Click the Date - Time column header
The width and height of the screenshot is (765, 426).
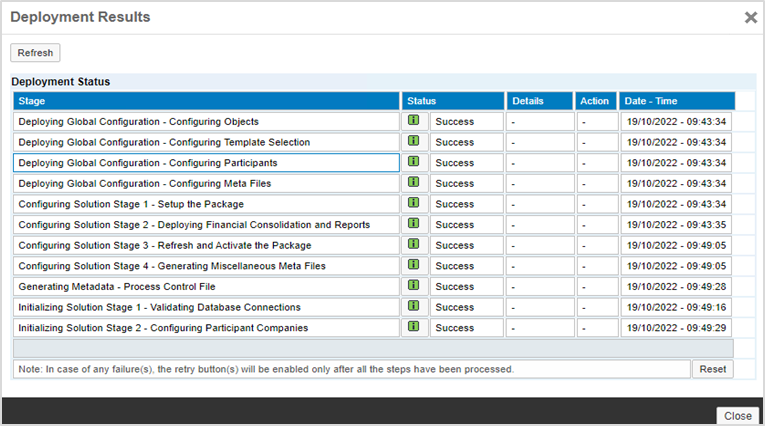tap(677, 101)
